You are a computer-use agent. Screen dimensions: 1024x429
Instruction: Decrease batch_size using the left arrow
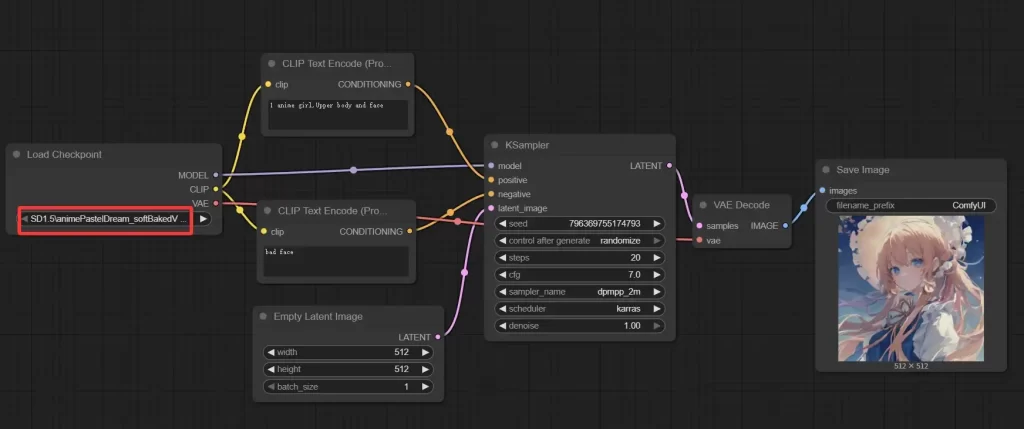tap(270, 386)
